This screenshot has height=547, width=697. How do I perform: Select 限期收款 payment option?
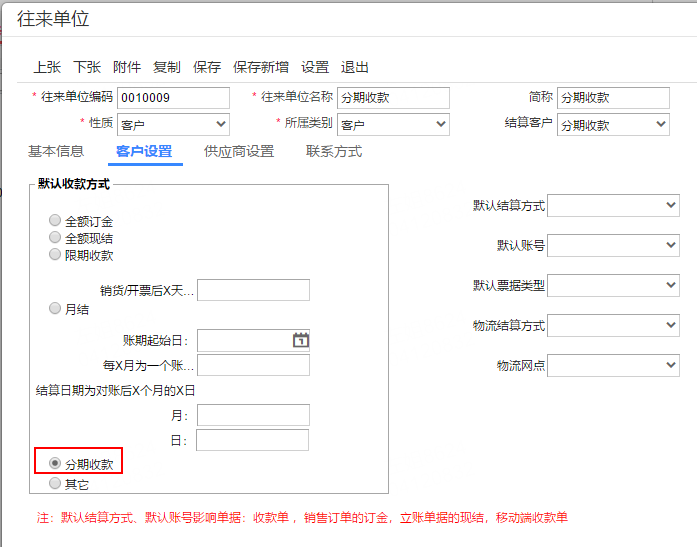tap(55, 254)
